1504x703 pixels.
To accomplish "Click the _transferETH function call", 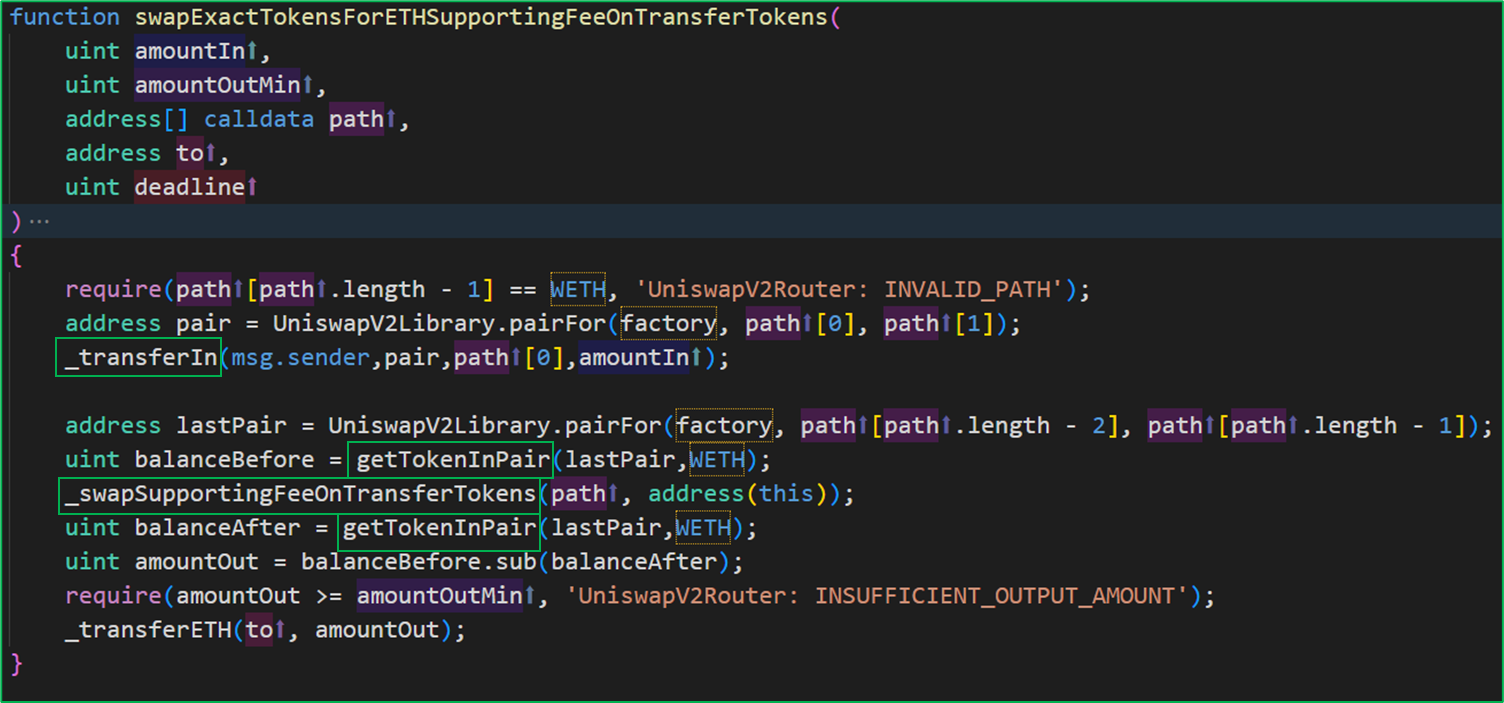I will point(148,630).
